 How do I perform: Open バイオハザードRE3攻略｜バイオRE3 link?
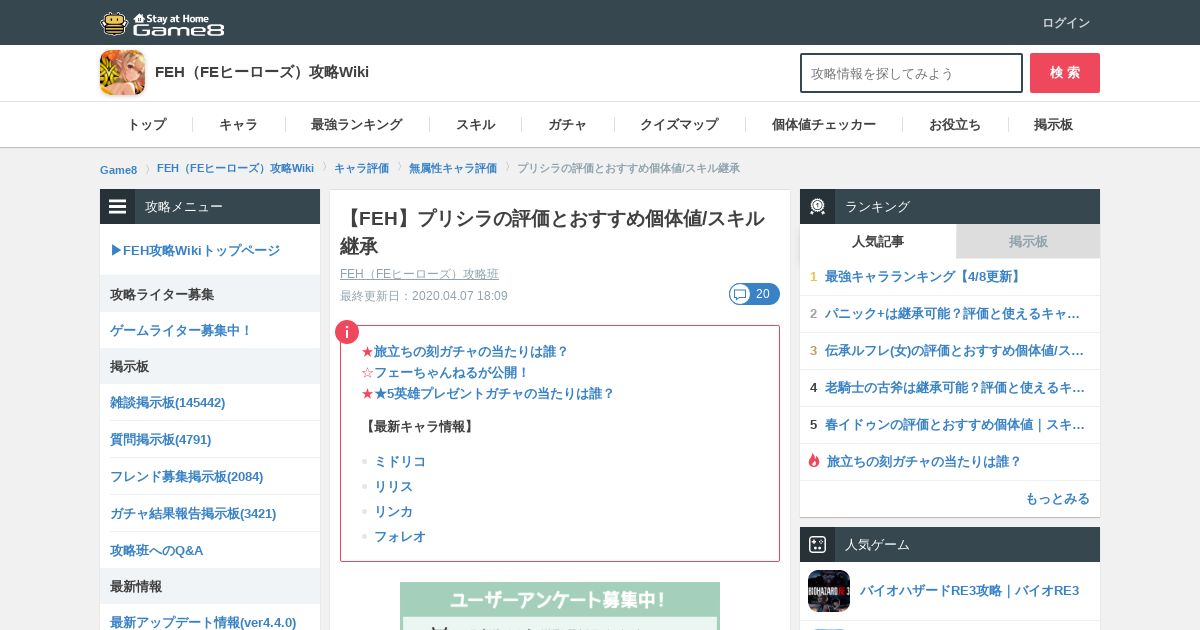pos(969,591)
